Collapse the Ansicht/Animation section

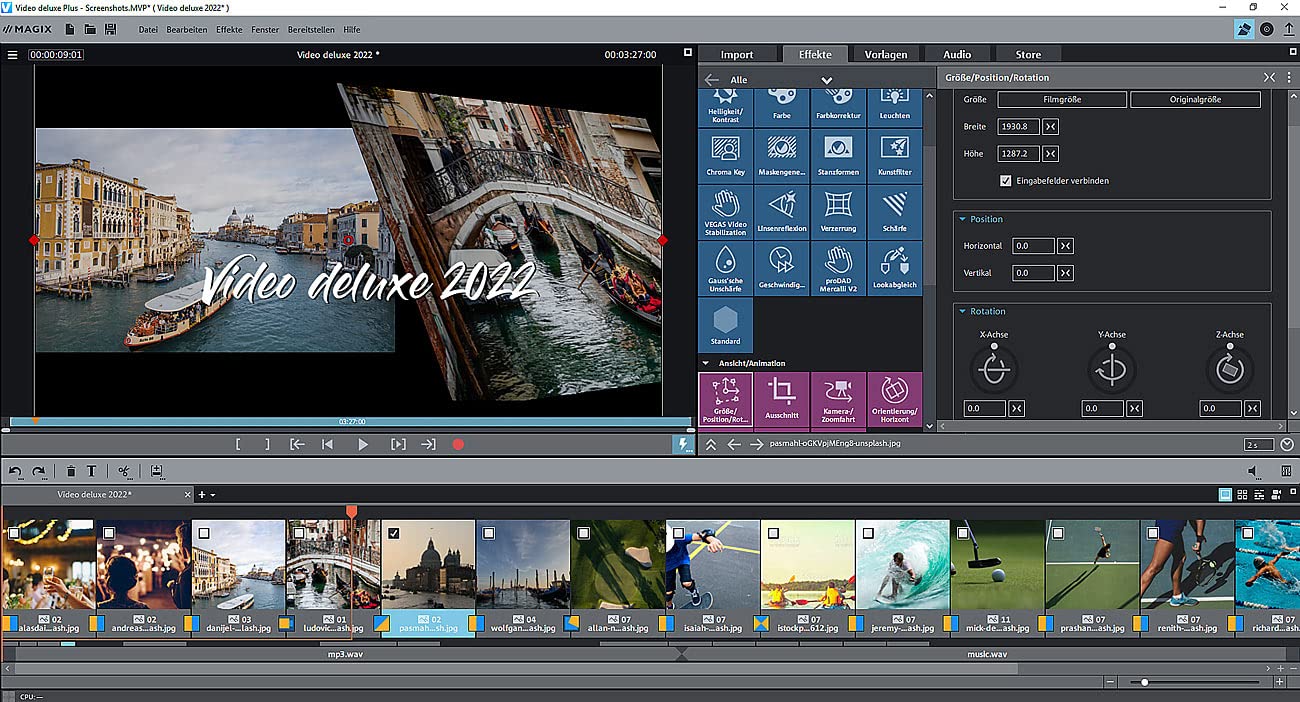(705, 363)
